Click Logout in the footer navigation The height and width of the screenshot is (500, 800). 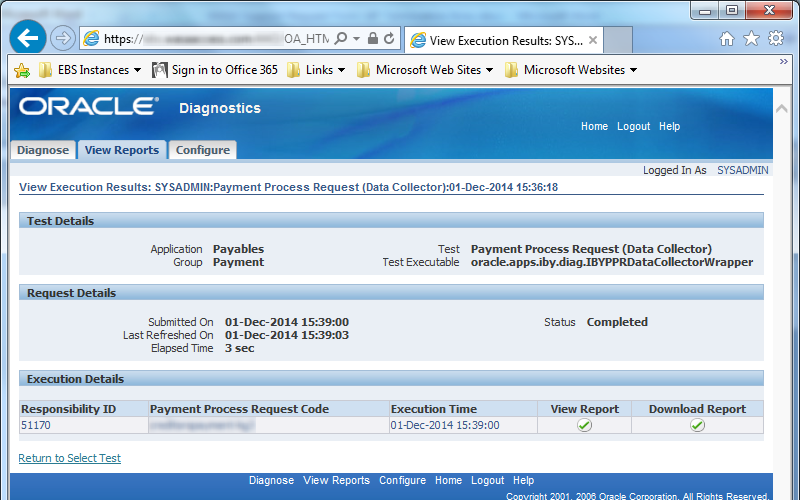click(x=487, y=481)
